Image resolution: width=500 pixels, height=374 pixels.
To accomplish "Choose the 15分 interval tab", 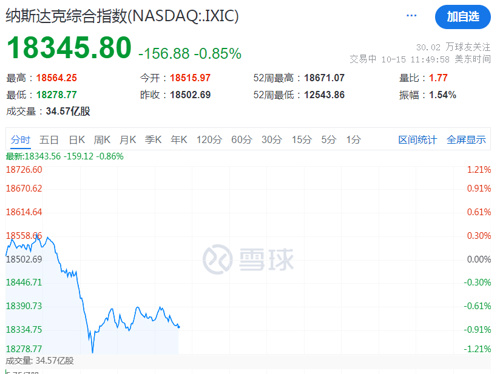I will [x=301, y=140].
